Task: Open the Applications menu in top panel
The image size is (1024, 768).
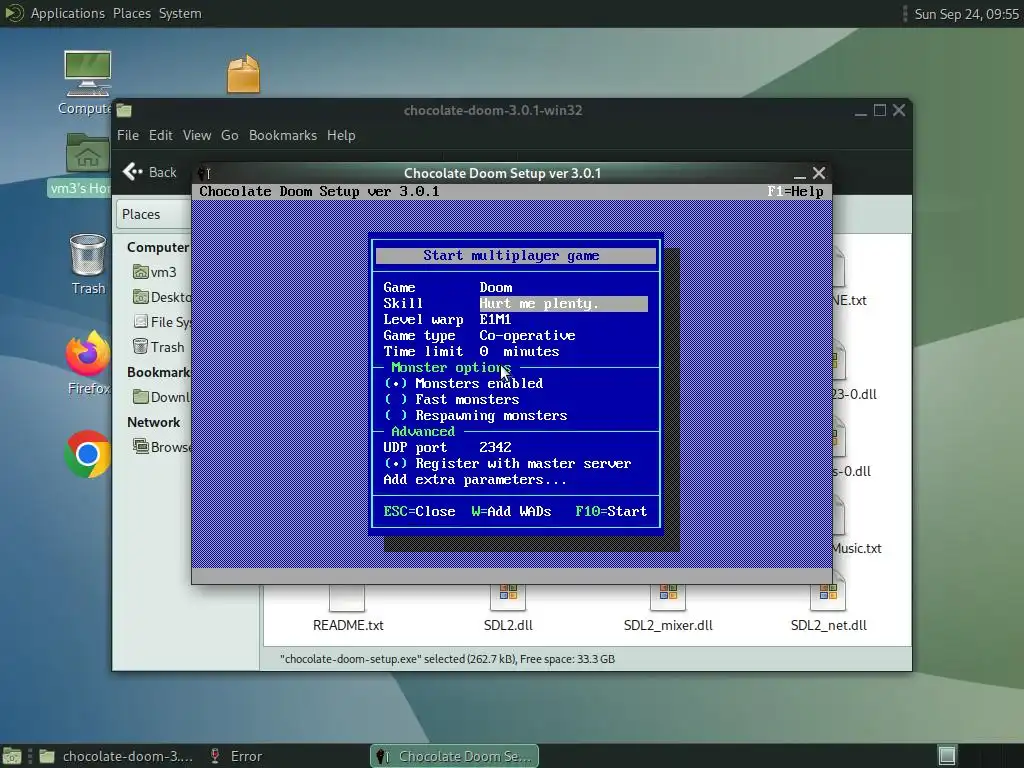Action: 68,13
